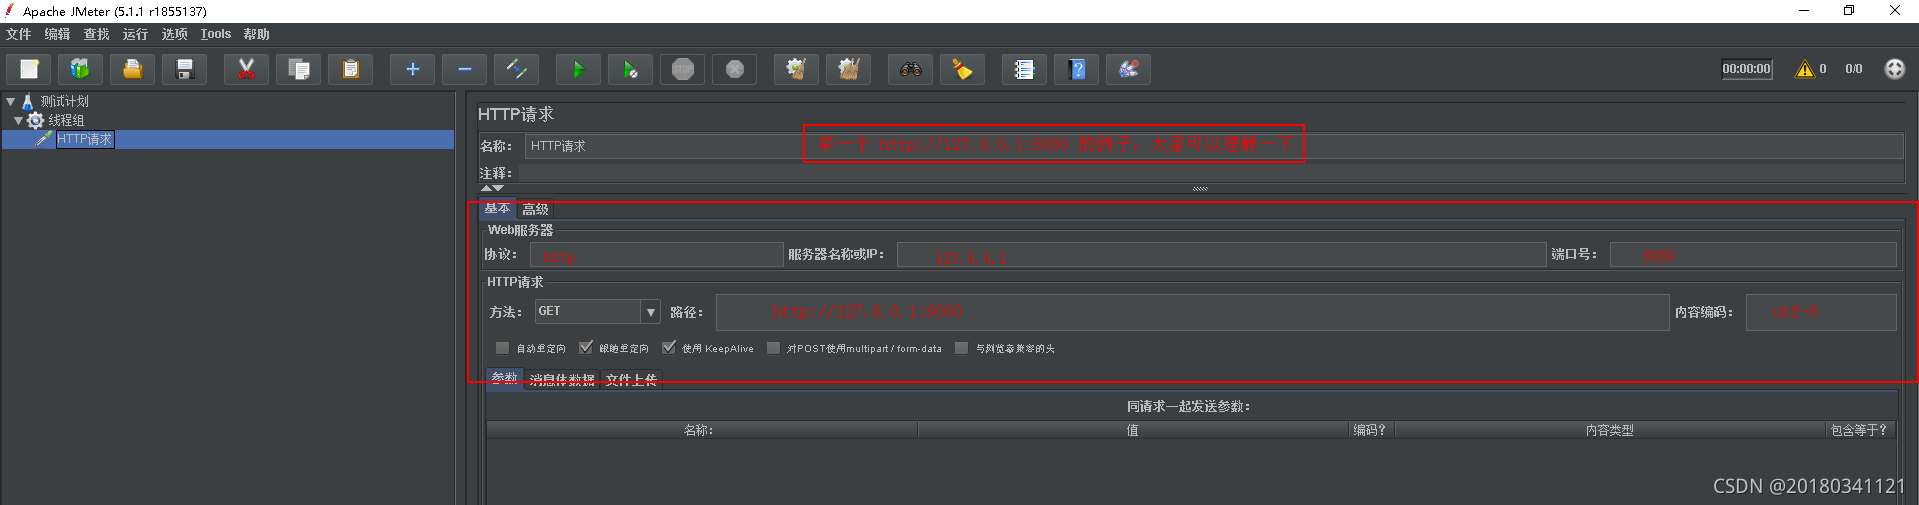Select 线程组 in the tree
This screenshot has height=505, width=1919.
pyautogui.click(x=66, y=120)
